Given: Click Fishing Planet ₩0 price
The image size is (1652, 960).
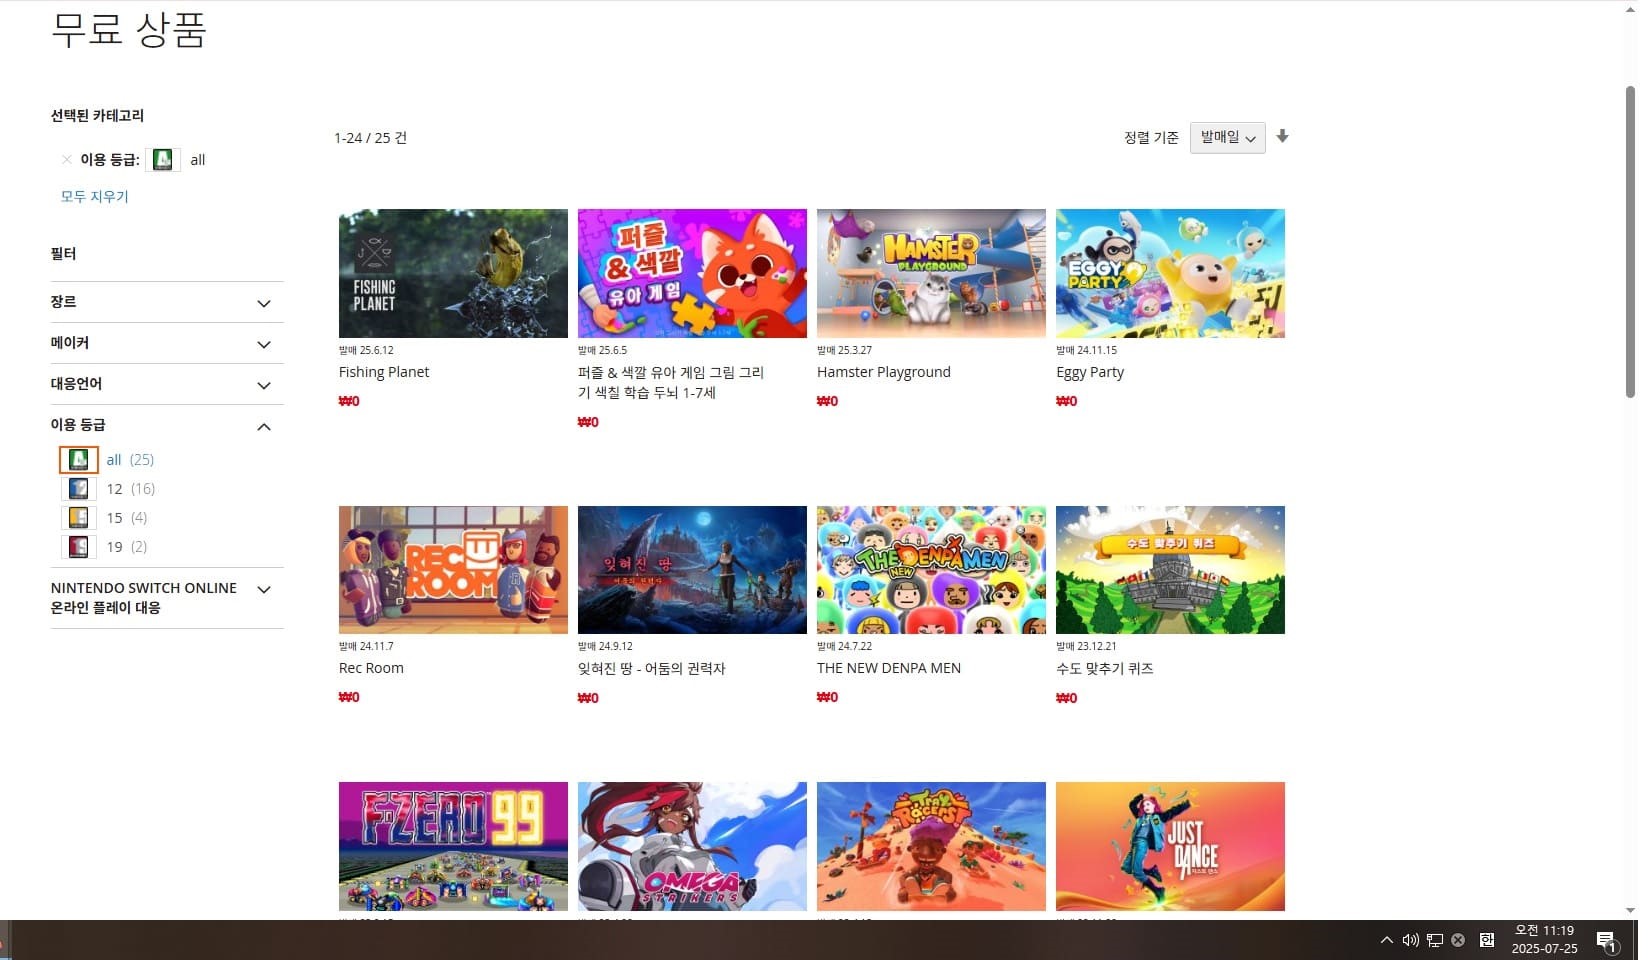Looking at the screenshot, I should click(x=349, y=401).
